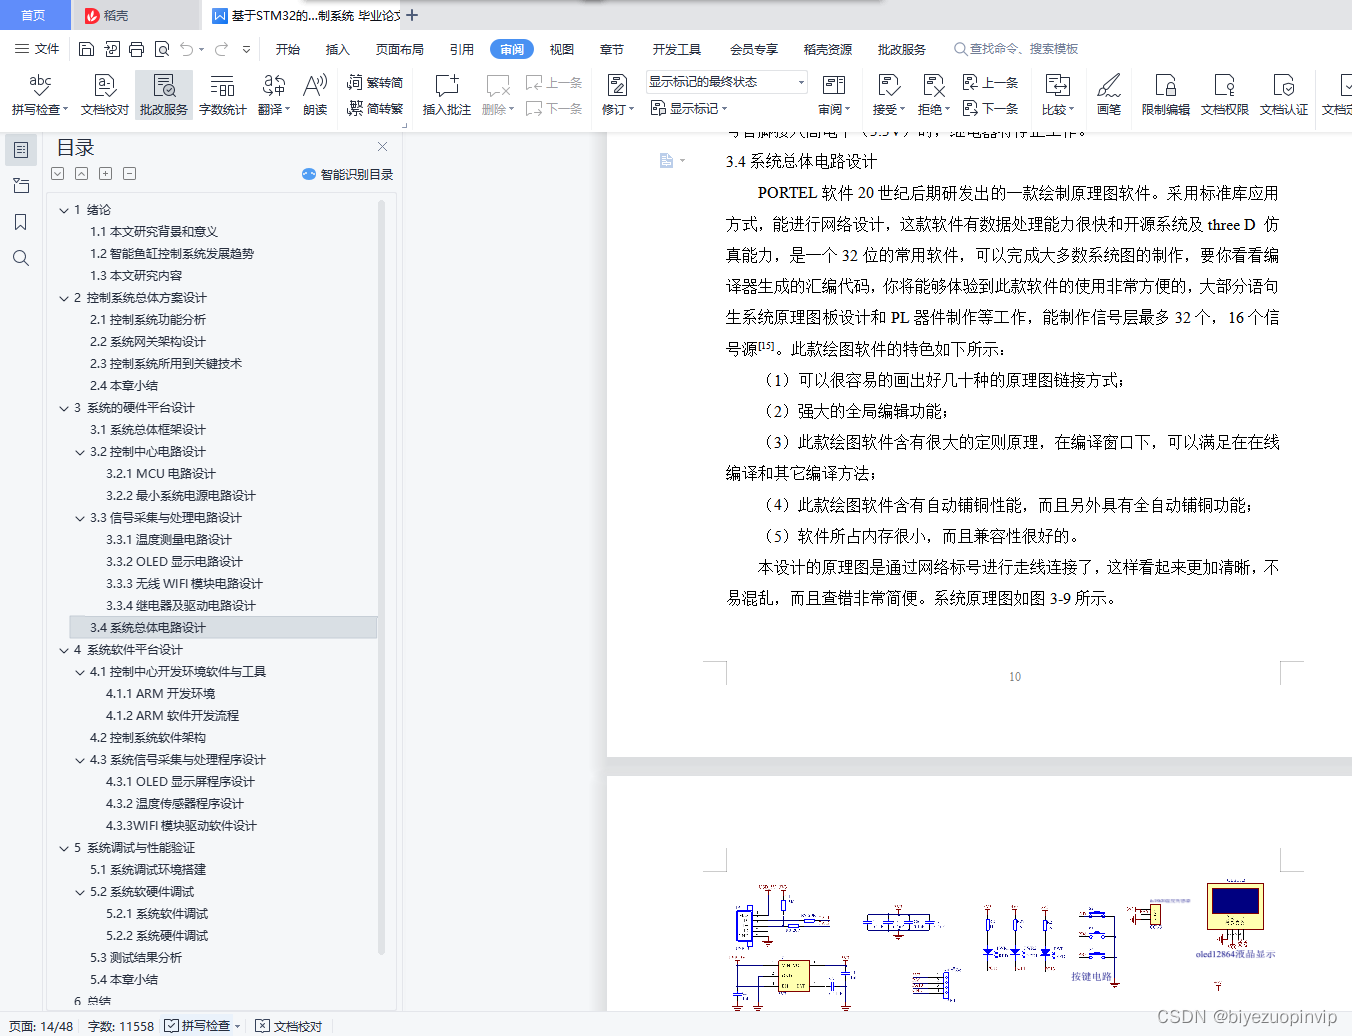Click the outline pane vertical scrollbar

click(381, 575)
